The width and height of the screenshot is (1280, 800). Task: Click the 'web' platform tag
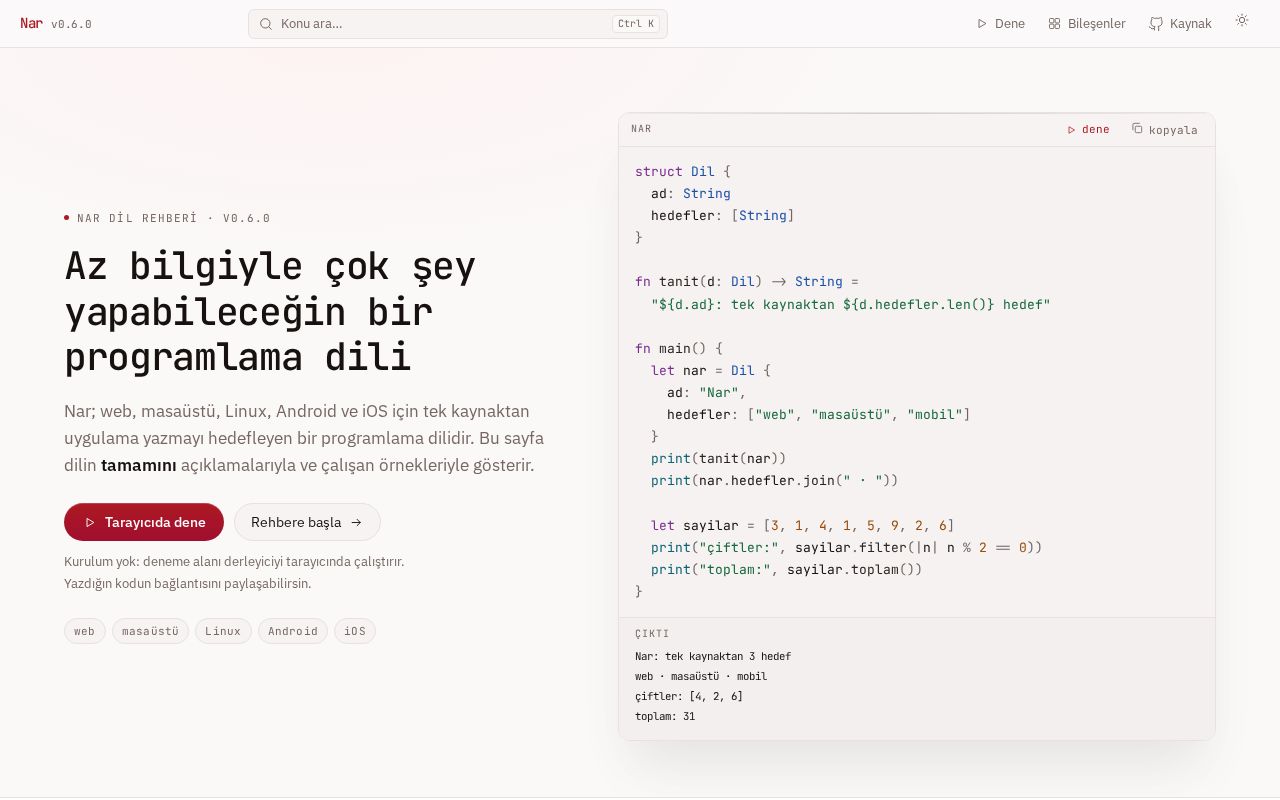pyautogui.click(x=85, y=631)
